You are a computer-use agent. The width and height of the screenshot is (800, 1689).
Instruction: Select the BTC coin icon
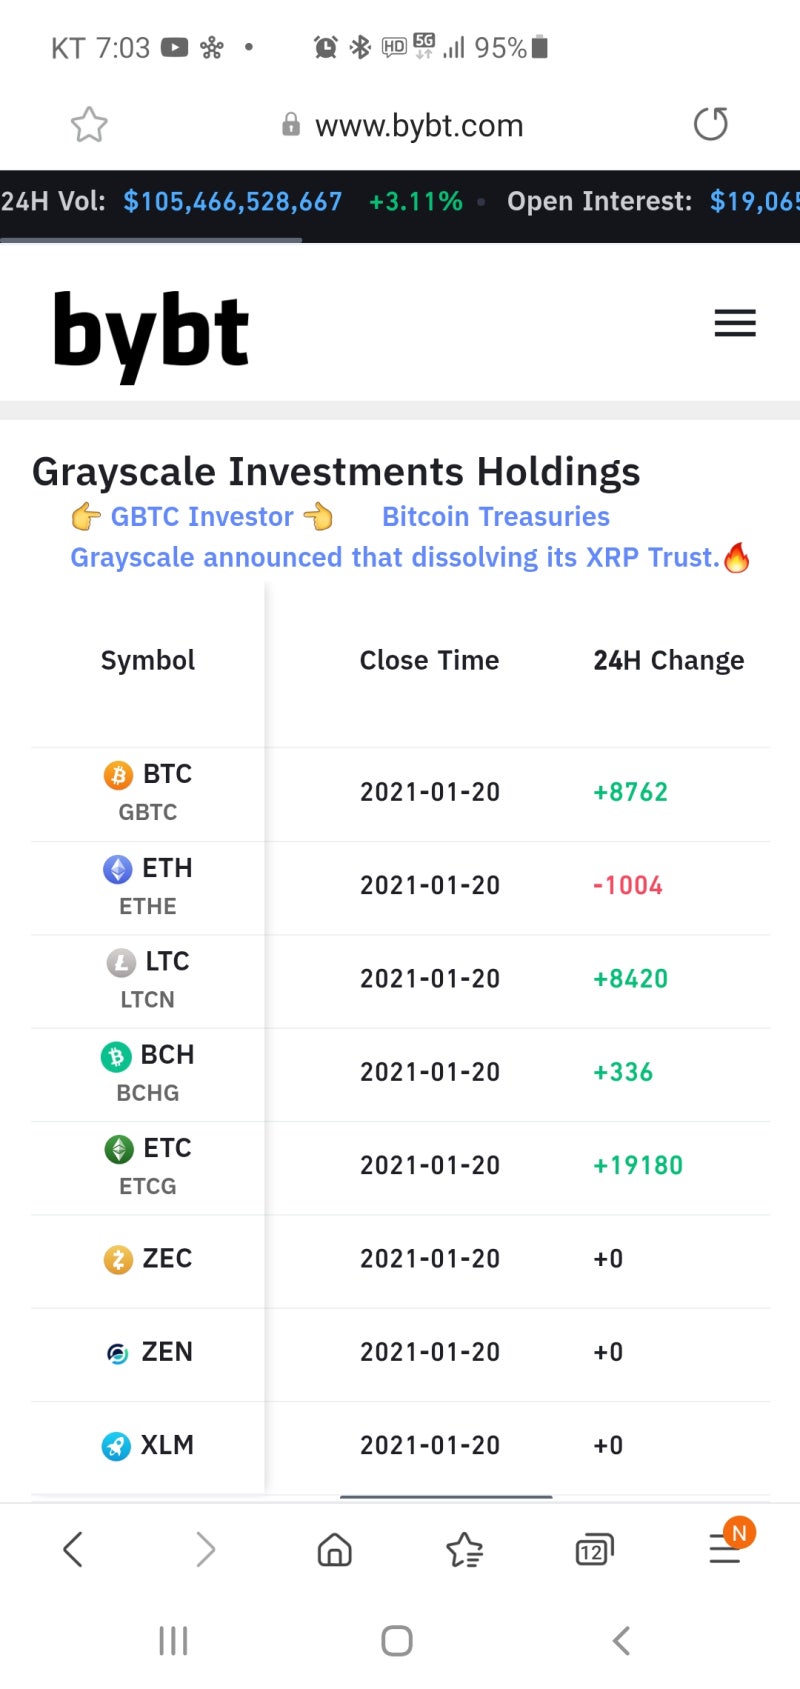(118, 775)
